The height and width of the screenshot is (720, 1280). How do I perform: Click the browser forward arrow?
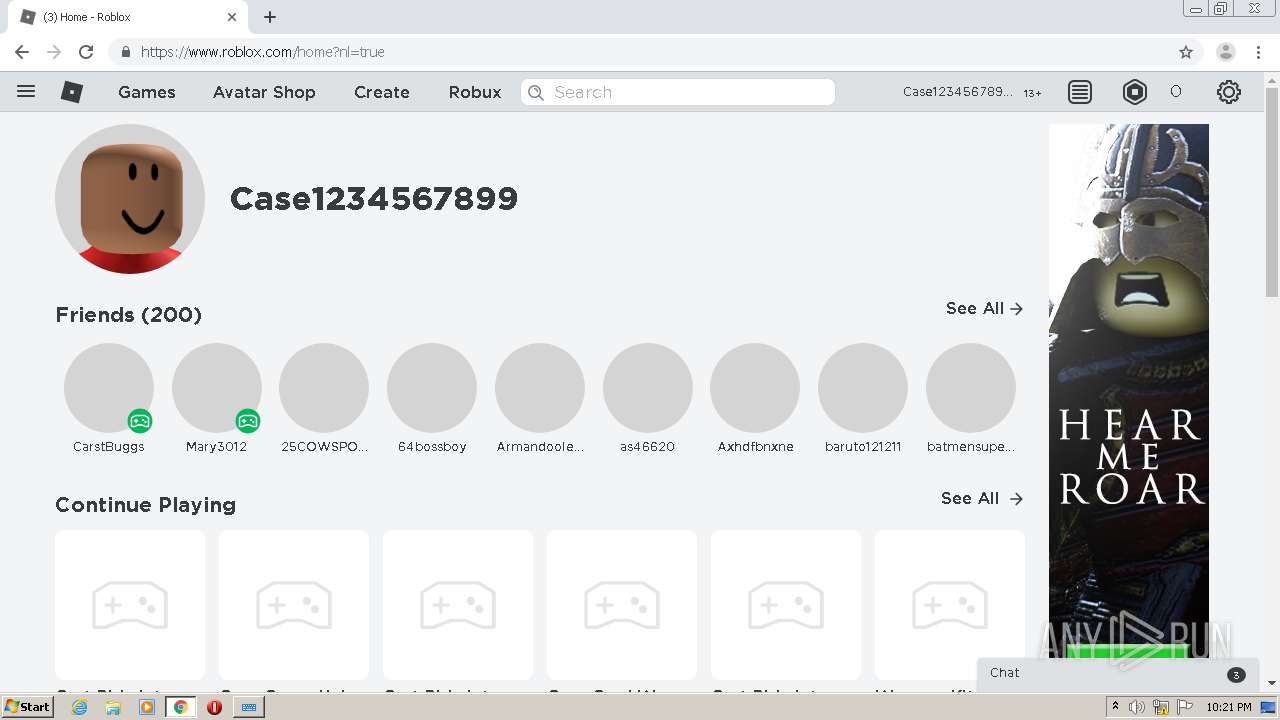pyautogui.click(x=54, y=52)
